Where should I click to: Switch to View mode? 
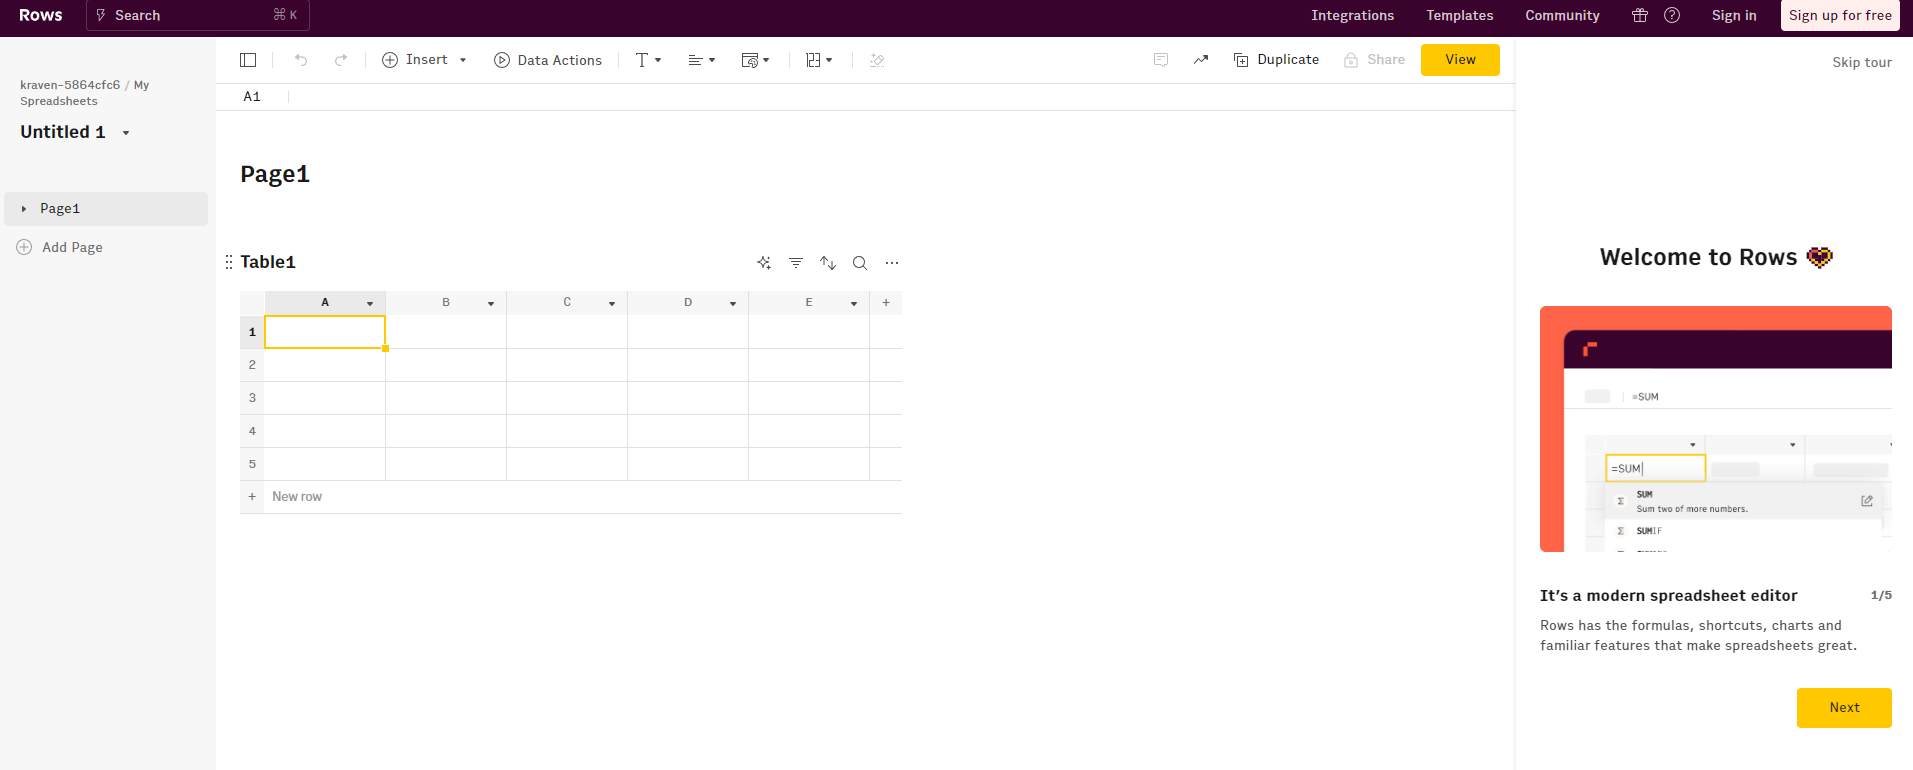[1460, 60]
